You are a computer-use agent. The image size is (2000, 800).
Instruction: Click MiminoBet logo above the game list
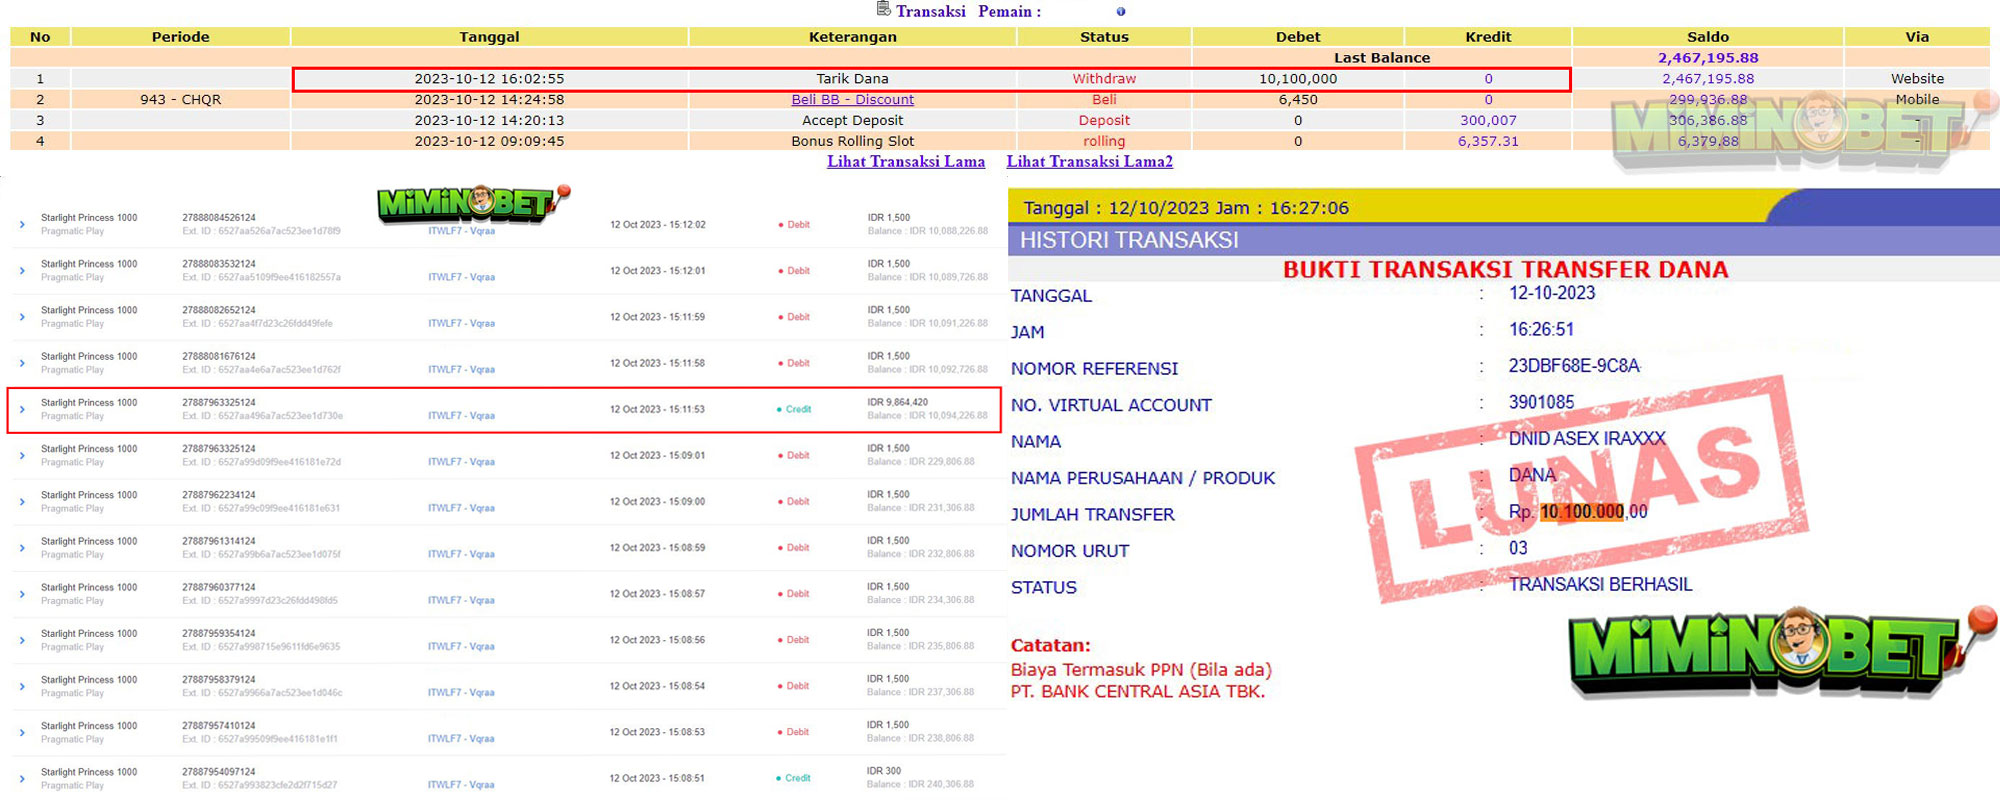click(x=472, y=204)
